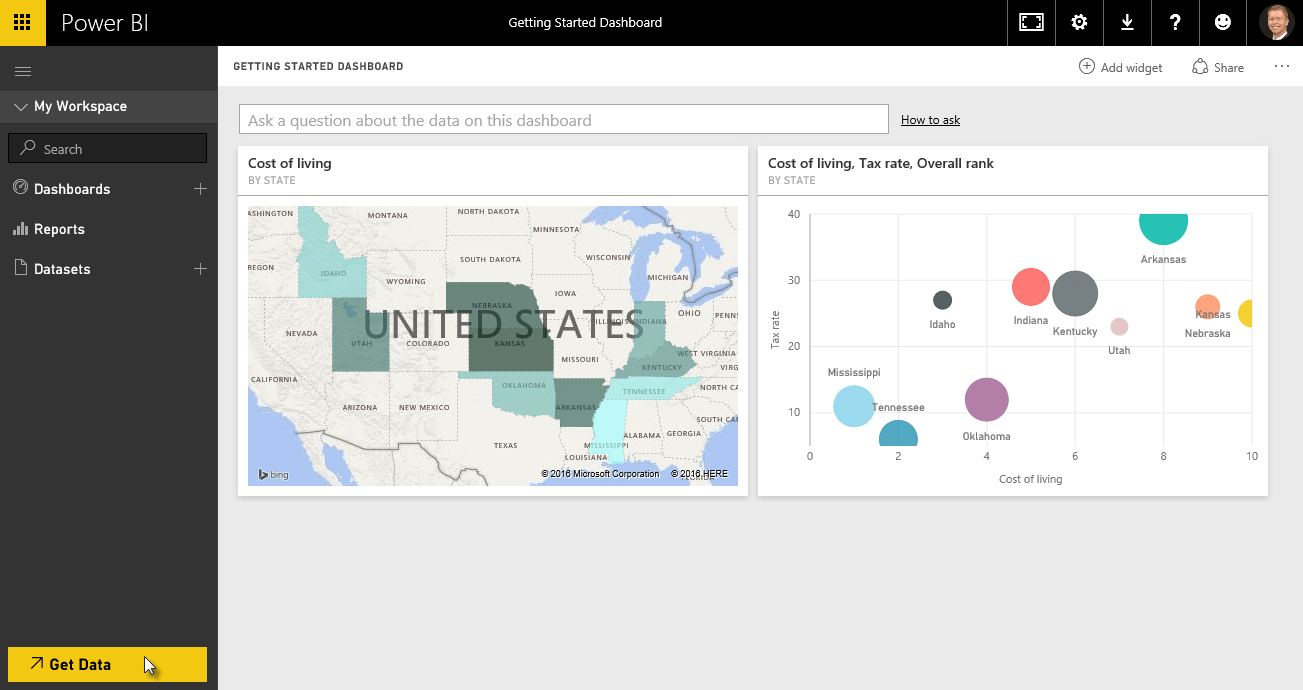Focus the ask a question input box
Screen dimensions: 1303x690
click(x=563, y=120)
